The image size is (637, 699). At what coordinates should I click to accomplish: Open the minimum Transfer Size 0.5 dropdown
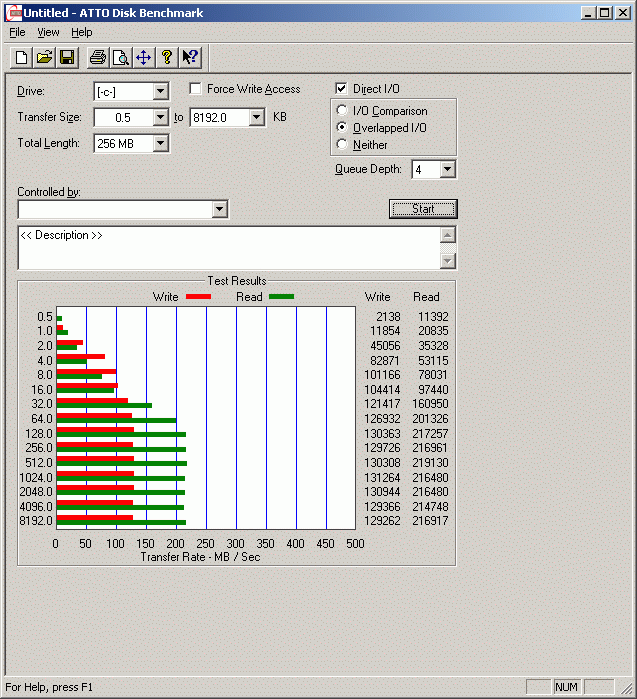[160, 118]
